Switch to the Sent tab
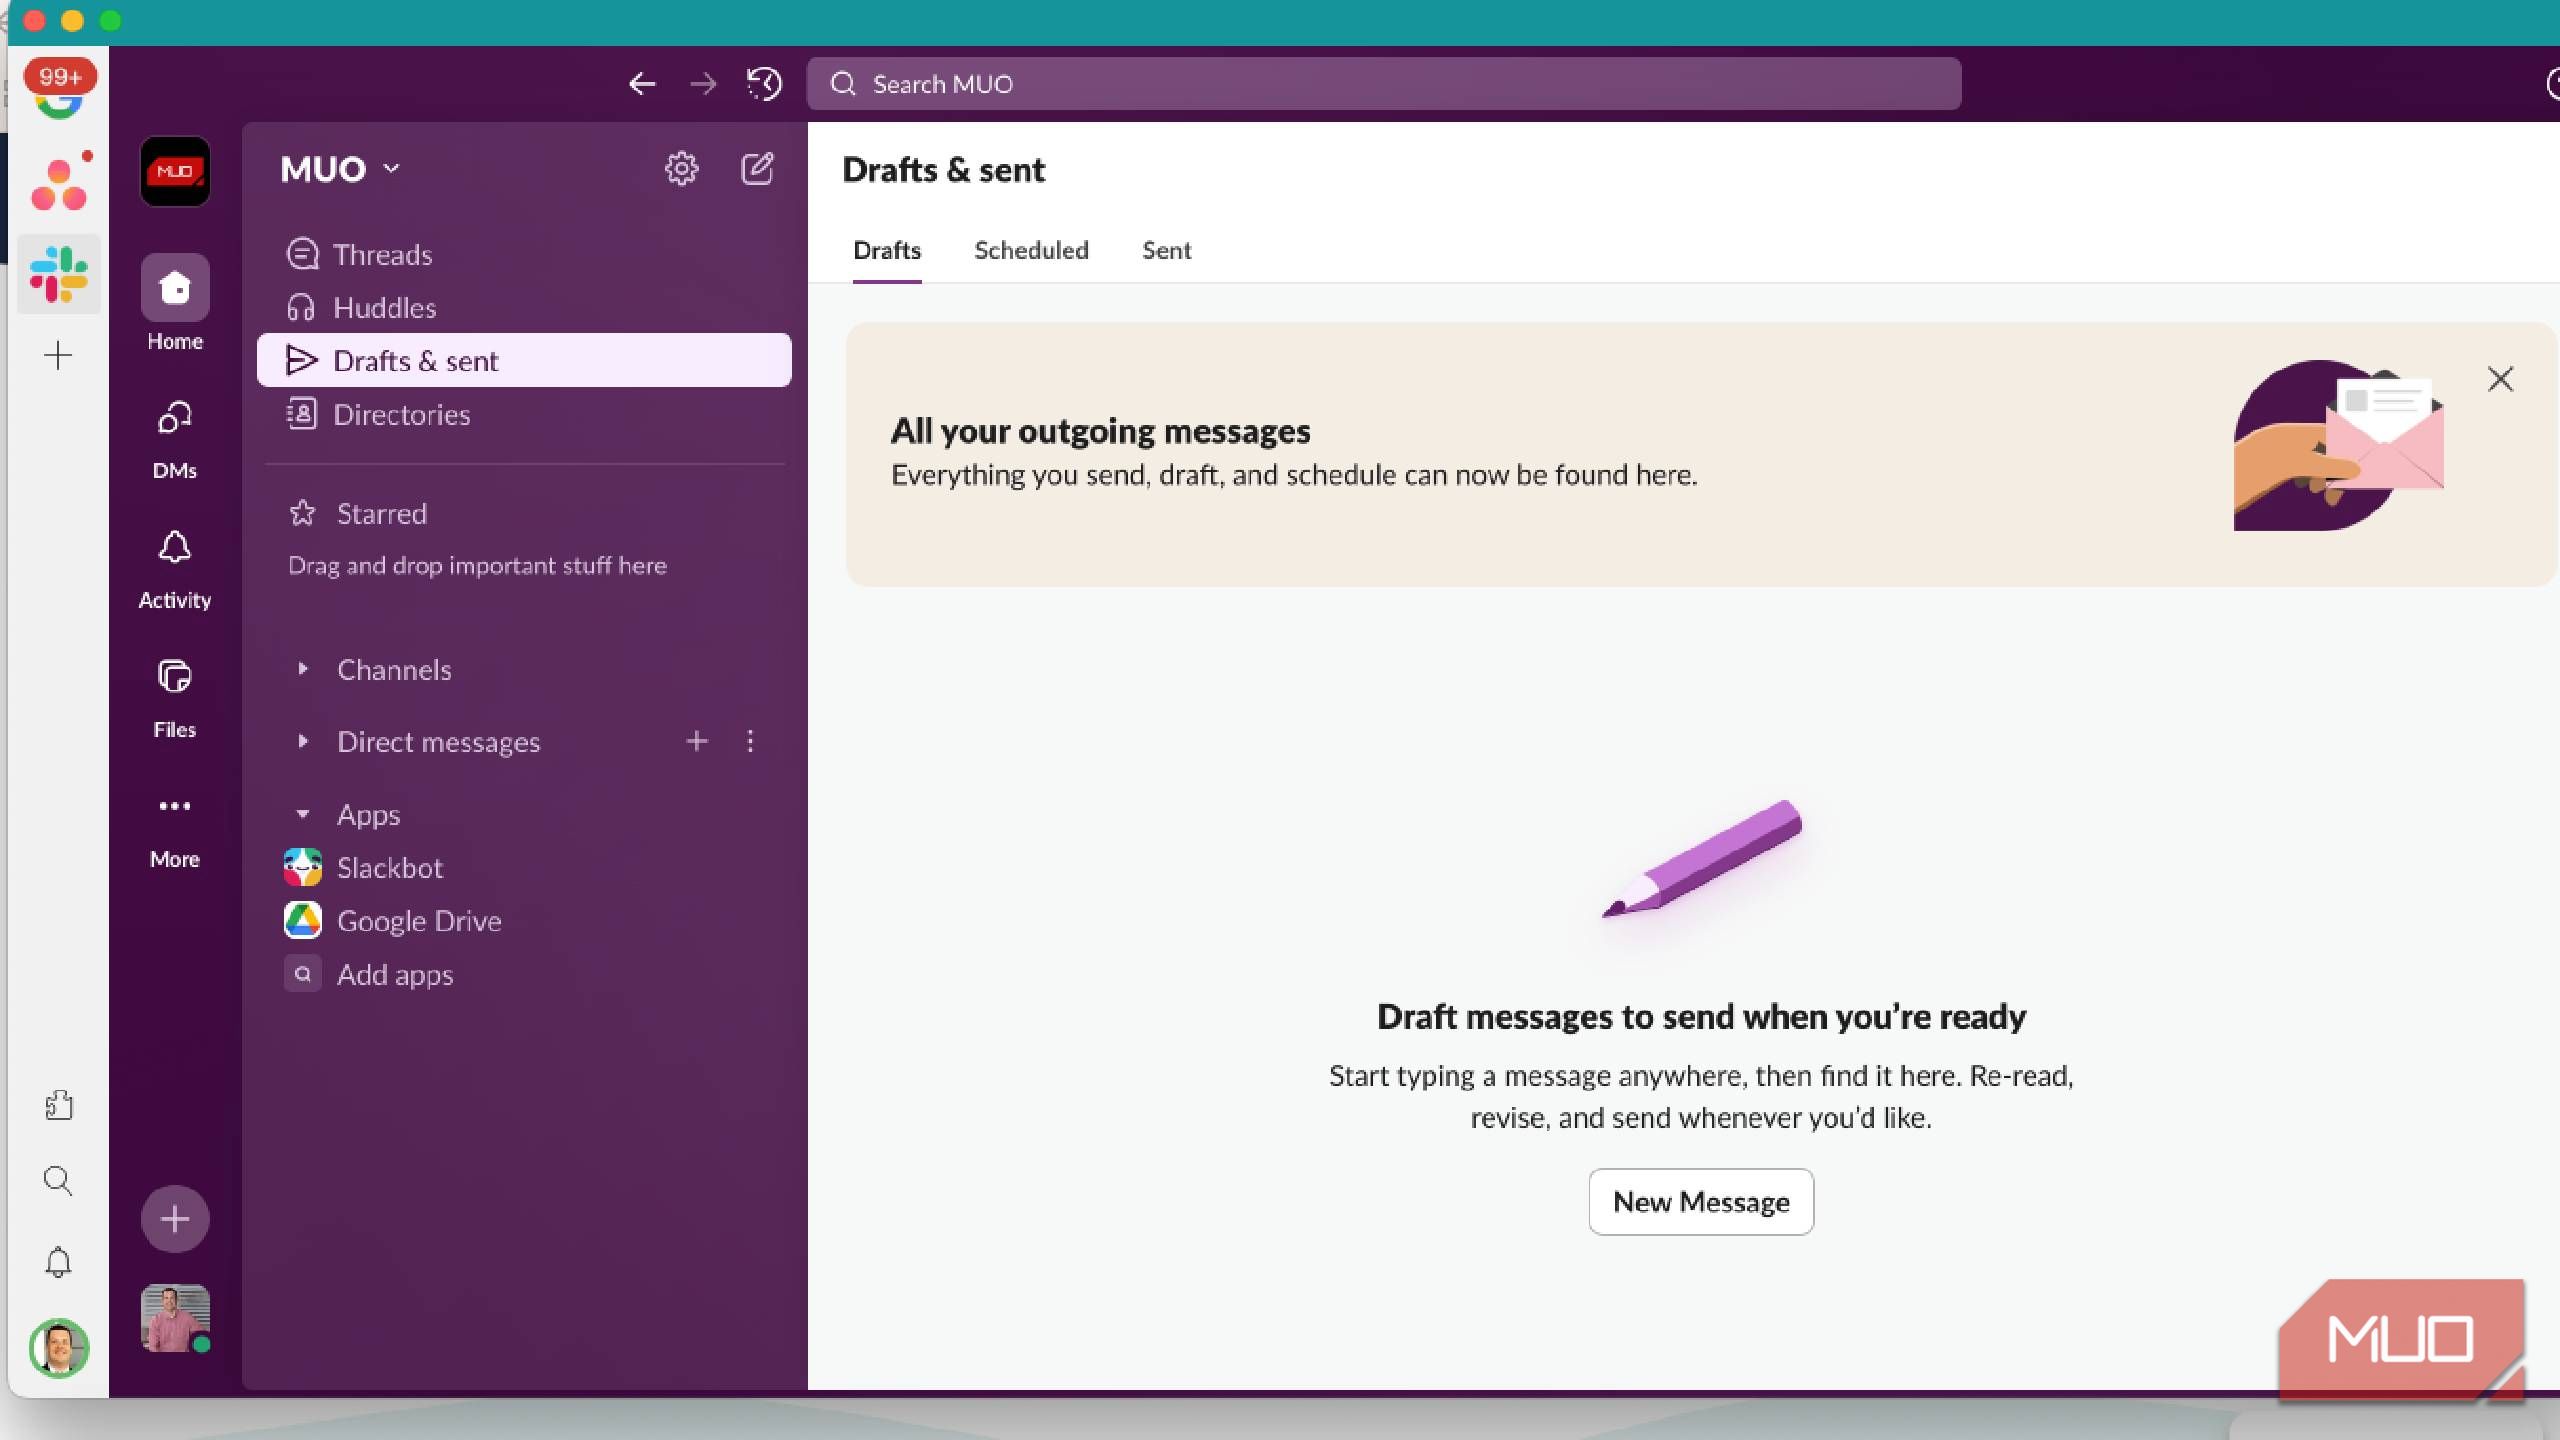 [1167, 251]
